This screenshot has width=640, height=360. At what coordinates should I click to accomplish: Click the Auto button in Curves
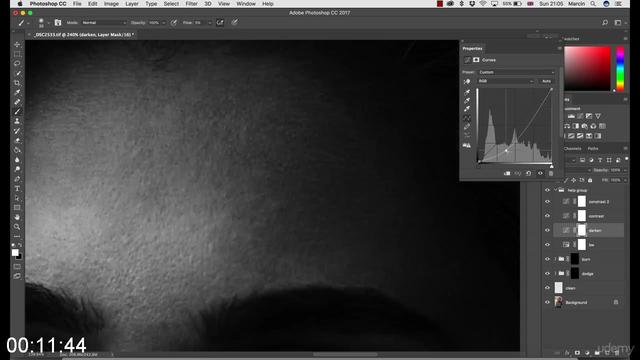point(546,81)
